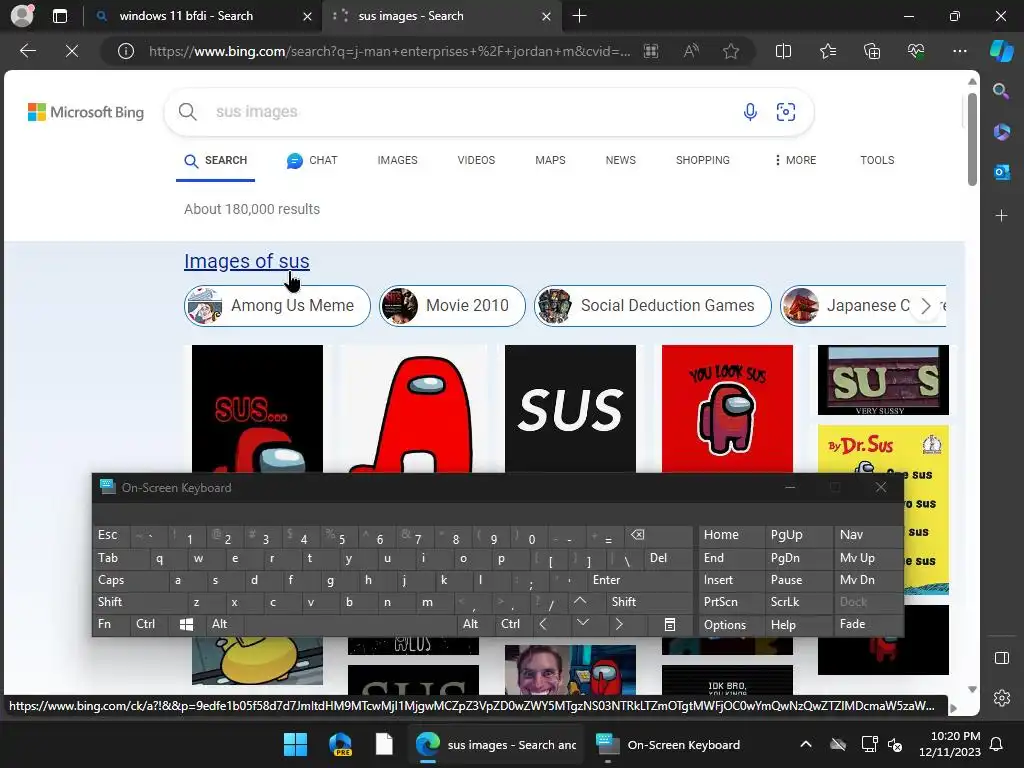Expand the MORE search categories menu

[795, 160]
